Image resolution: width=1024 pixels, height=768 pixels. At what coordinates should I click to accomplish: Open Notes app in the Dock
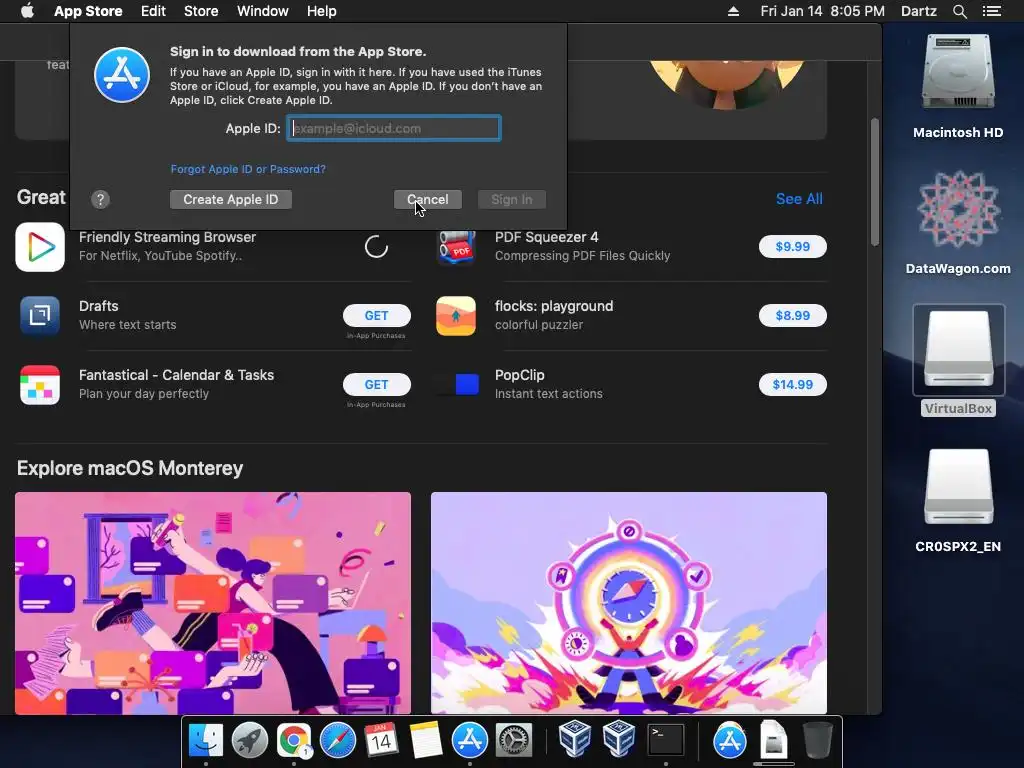[426, 741]
